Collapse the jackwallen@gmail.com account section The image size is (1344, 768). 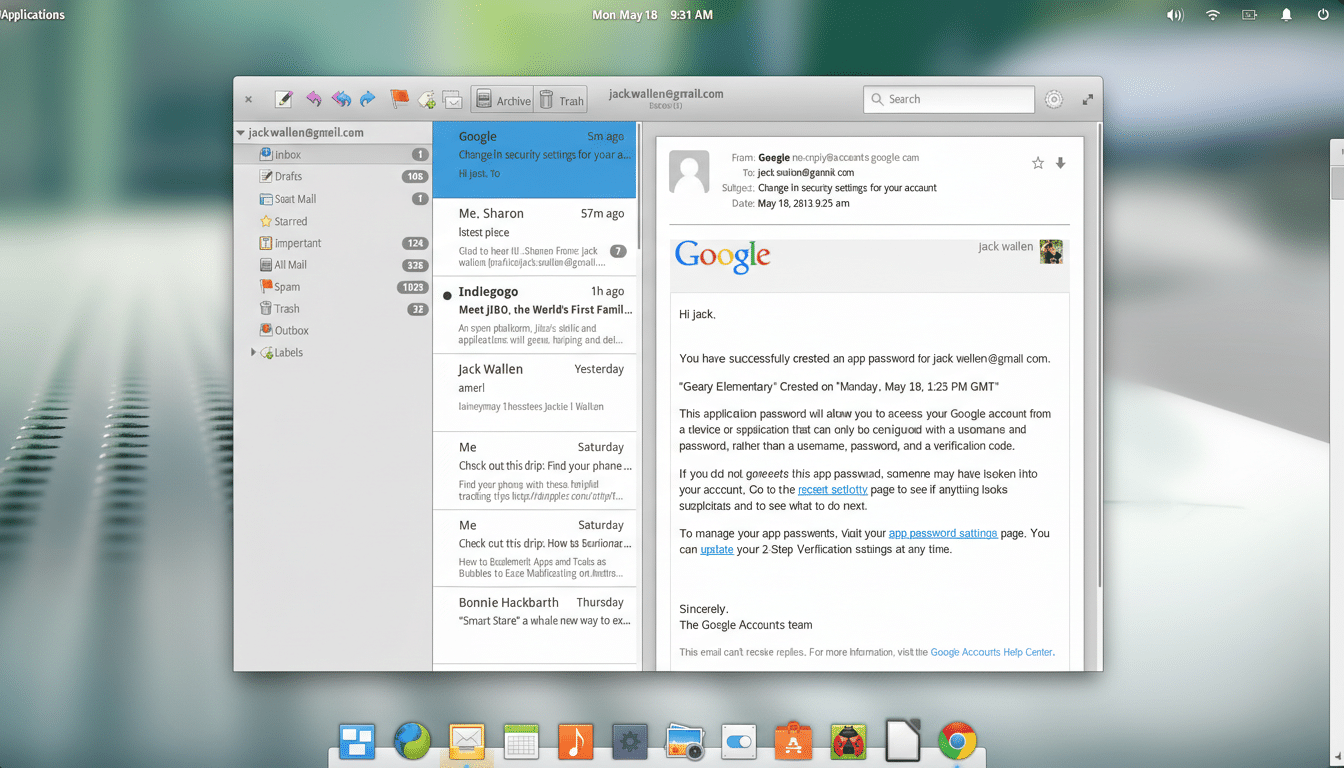pos(240,131)
